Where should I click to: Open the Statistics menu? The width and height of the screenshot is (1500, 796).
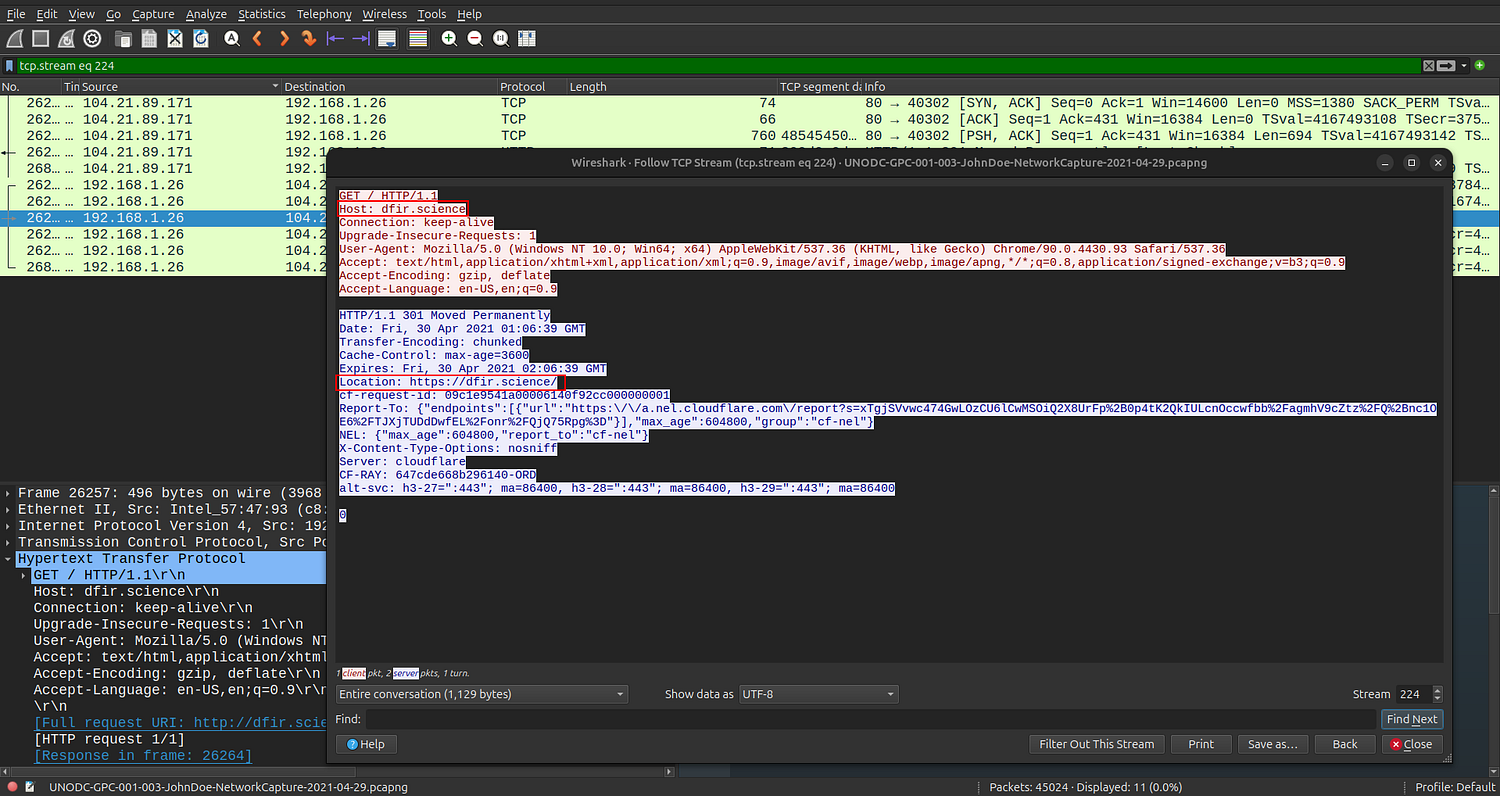coord(261,14)
